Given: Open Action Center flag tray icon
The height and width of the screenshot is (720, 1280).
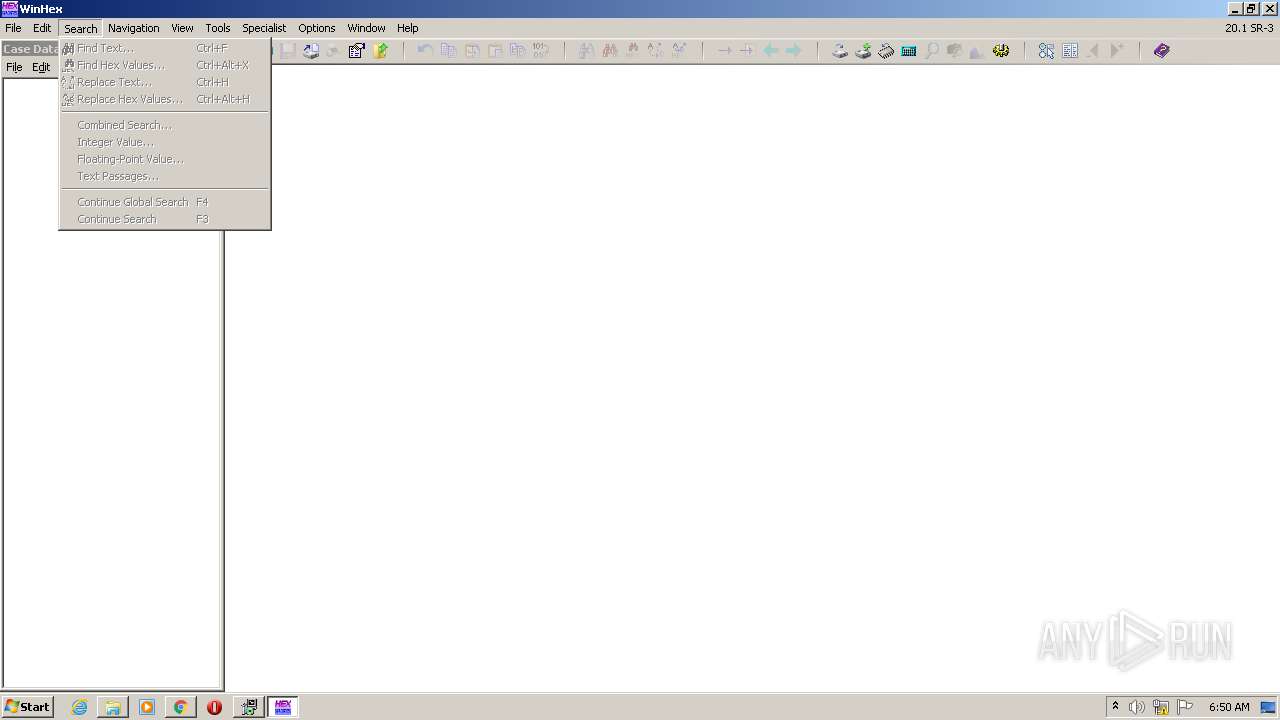Looking at the screenshot, I should point(1185,707).
